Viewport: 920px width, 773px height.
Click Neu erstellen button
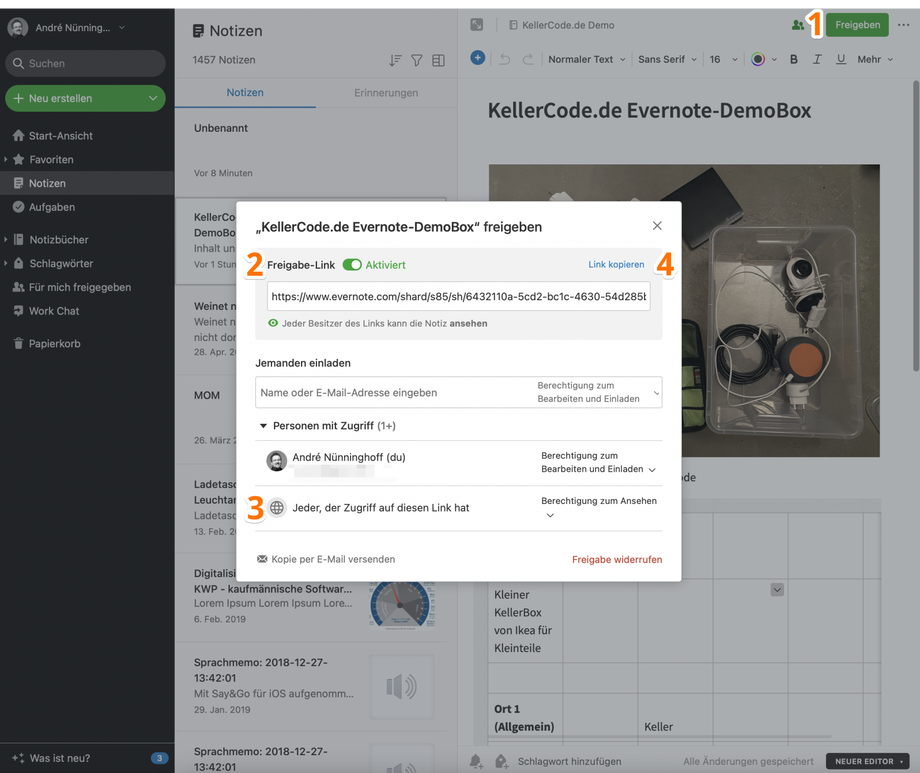tap(73, 99)
